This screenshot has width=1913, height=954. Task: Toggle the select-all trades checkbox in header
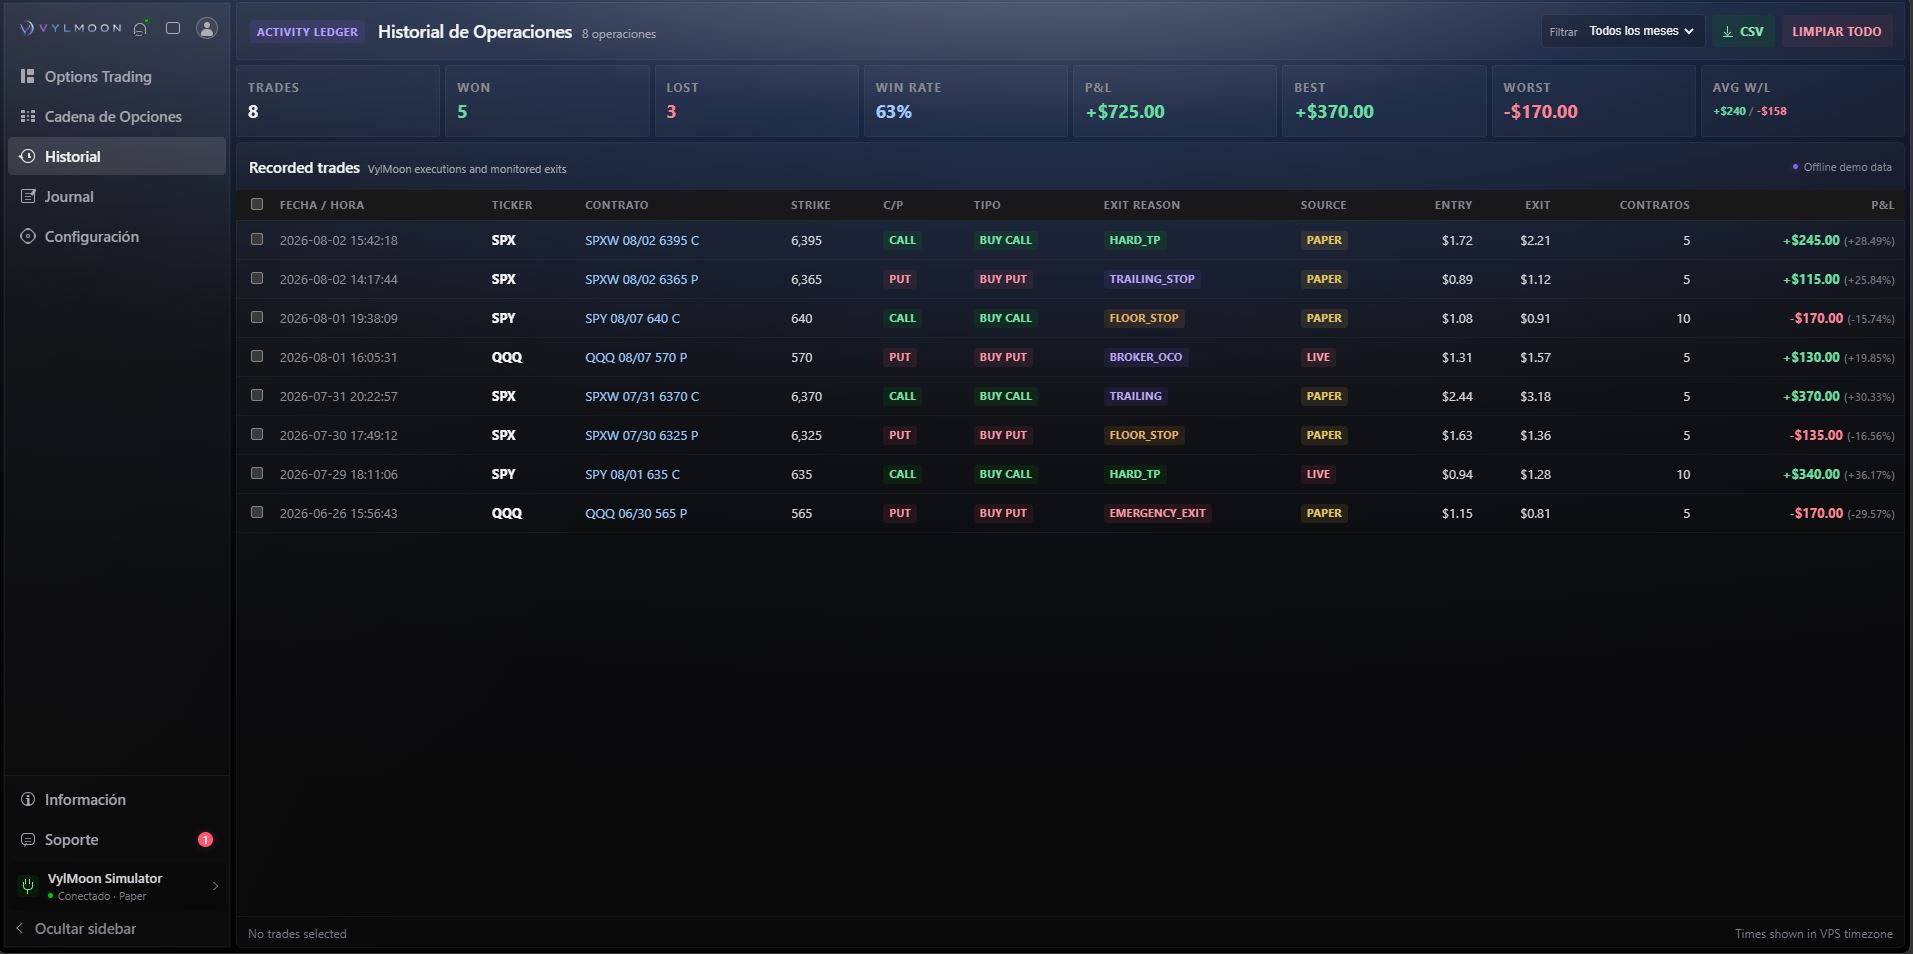point(257,204)
